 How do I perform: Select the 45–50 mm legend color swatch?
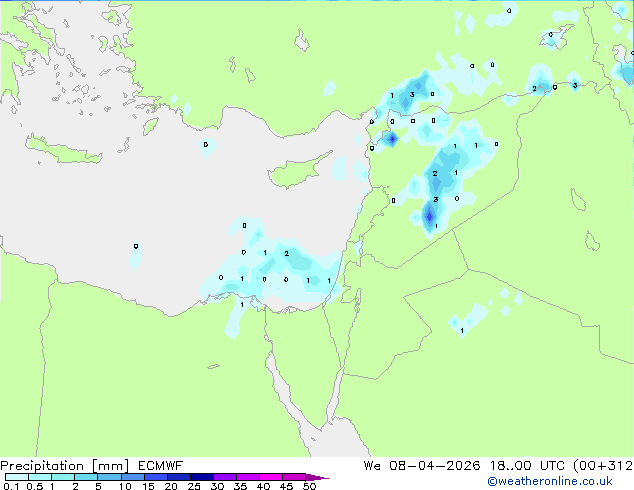[294, 477]
